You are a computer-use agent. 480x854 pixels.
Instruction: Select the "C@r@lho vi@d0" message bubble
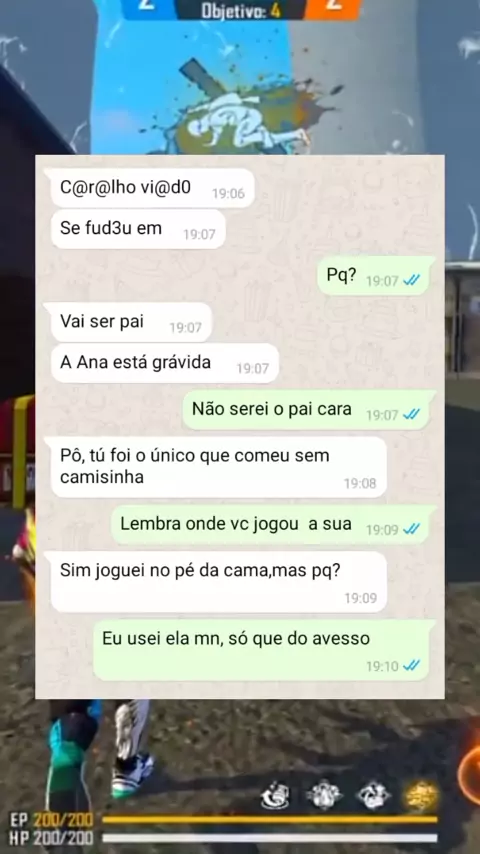tap(153, 188)
